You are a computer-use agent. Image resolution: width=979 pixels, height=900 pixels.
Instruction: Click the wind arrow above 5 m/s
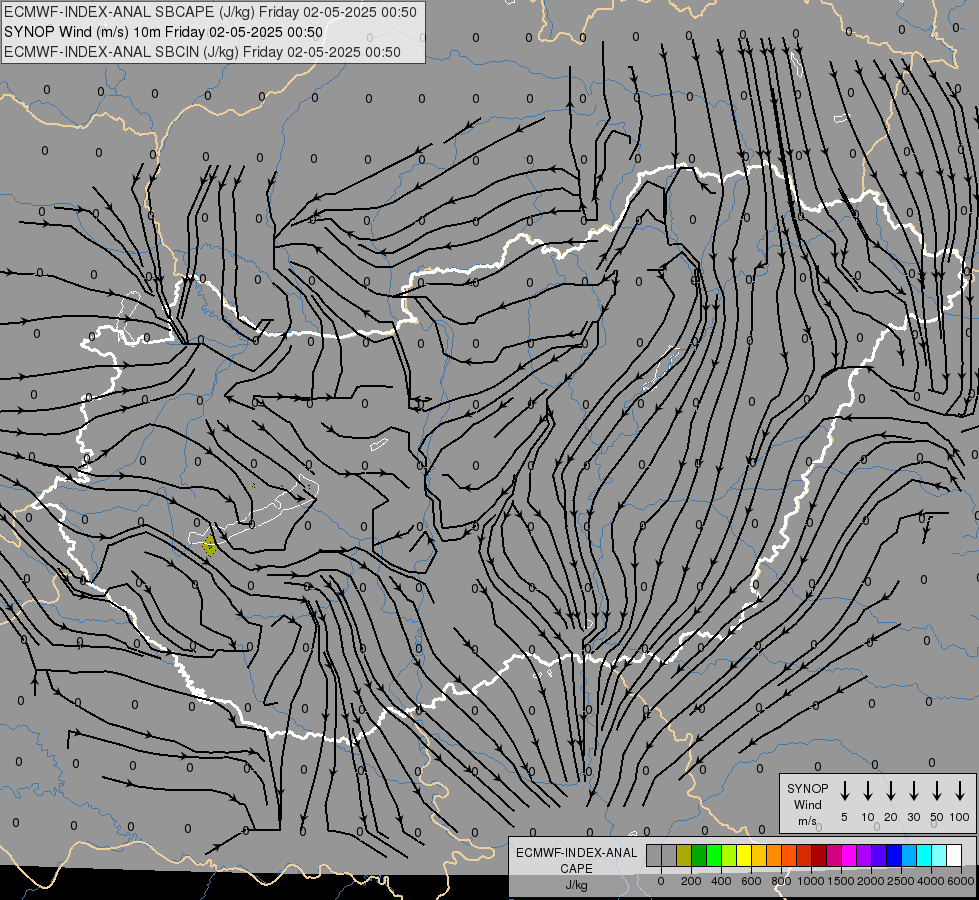point(844,791)
